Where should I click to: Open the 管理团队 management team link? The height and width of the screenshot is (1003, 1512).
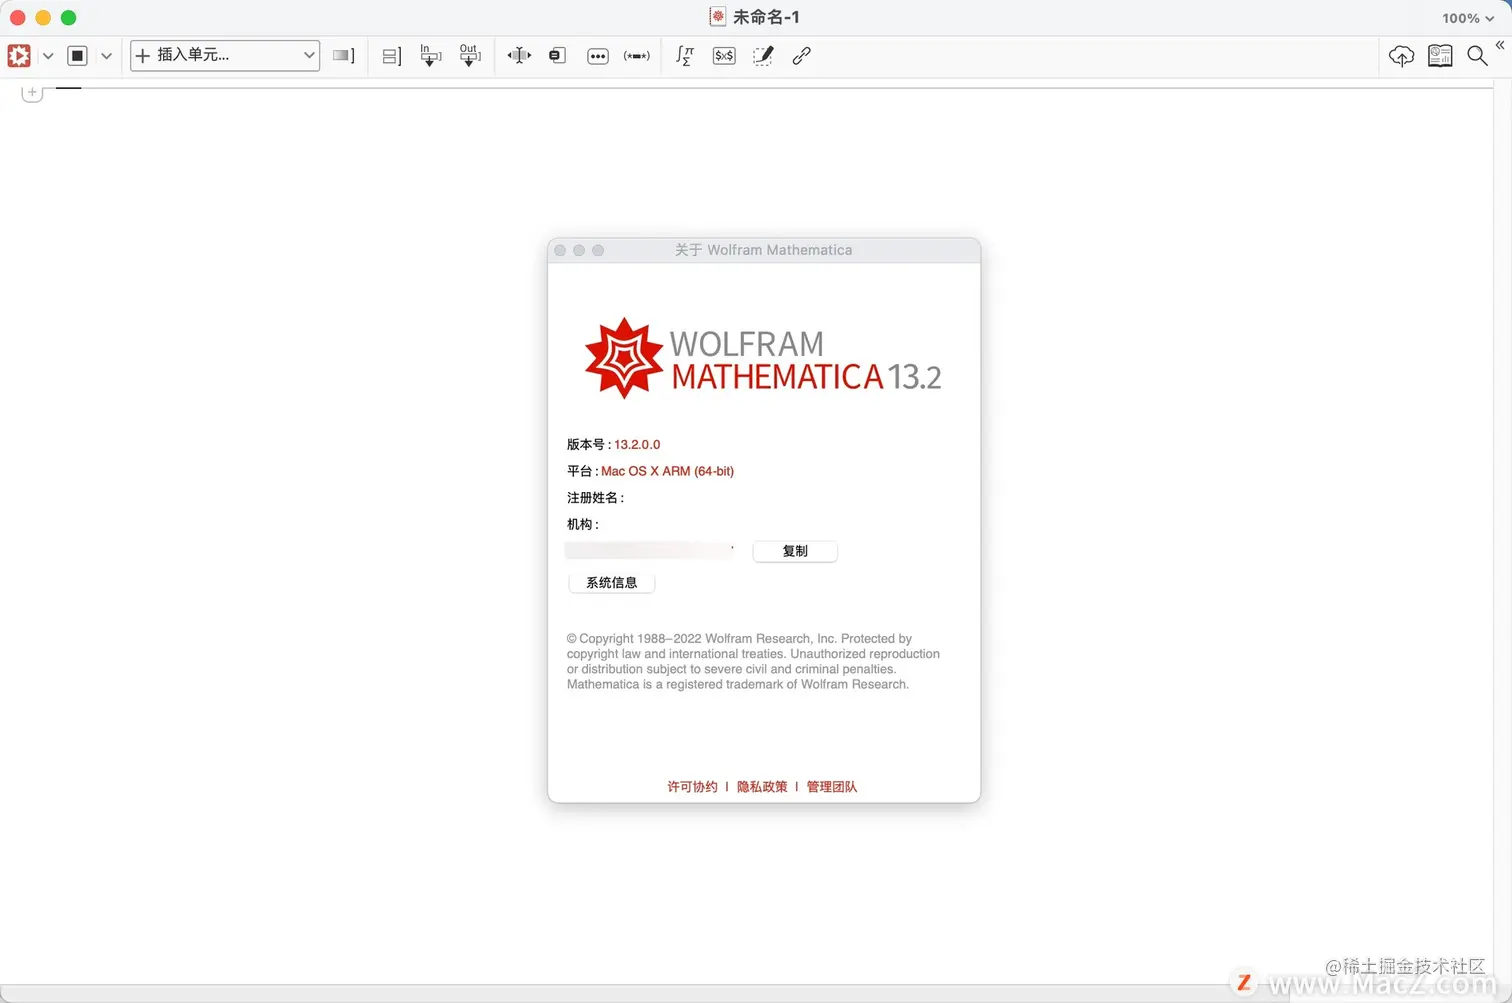(x=832, y=787)
